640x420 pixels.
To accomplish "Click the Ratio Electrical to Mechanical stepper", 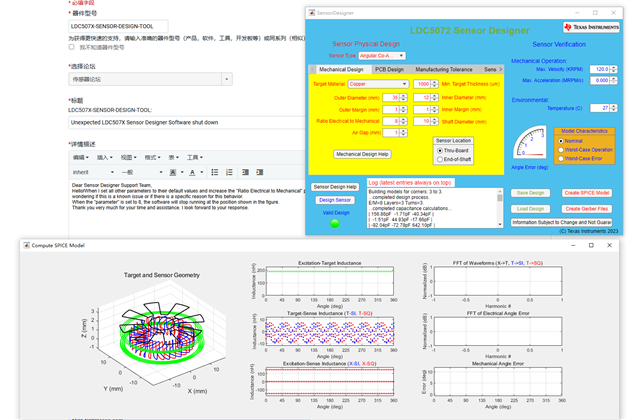I will (403, 121).
